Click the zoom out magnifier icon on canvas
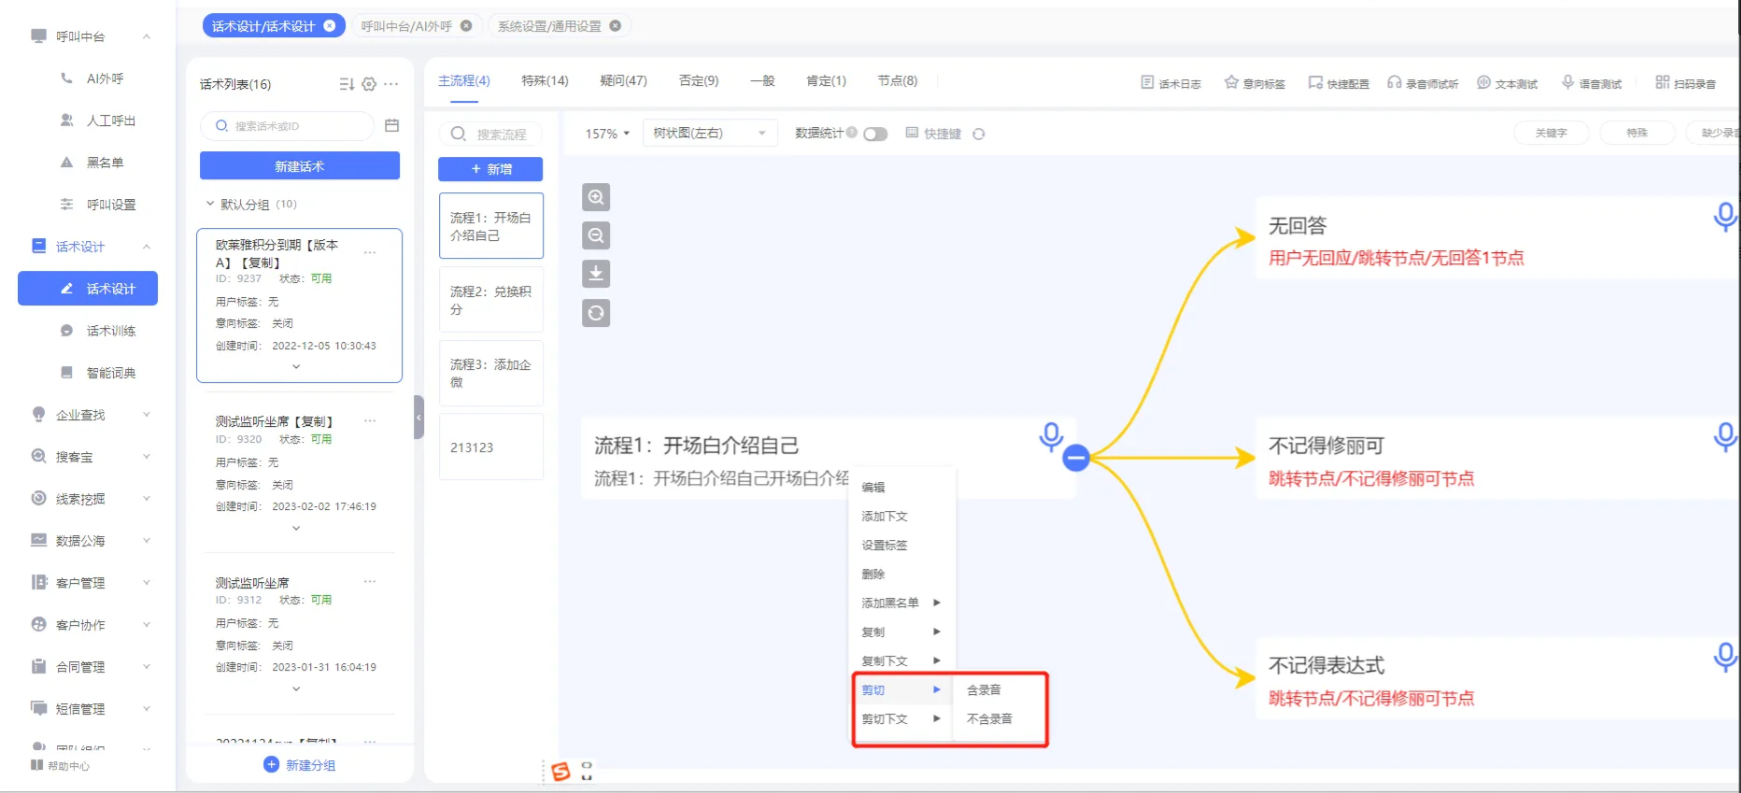1741x793 pixels. (596, 236)
